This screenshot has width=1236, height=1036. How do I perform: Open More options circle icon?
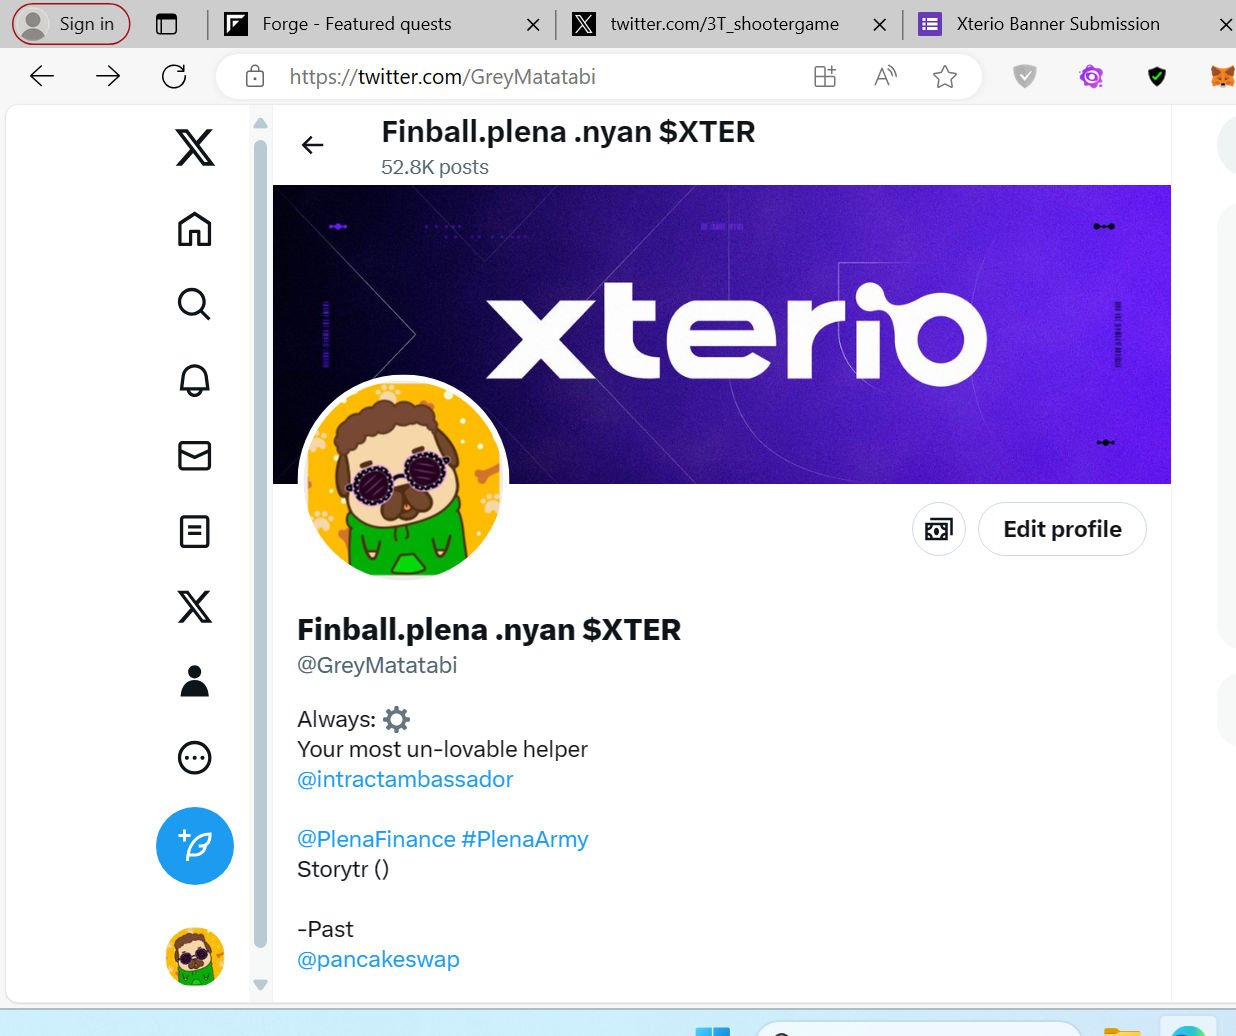(x=194, y=758)
